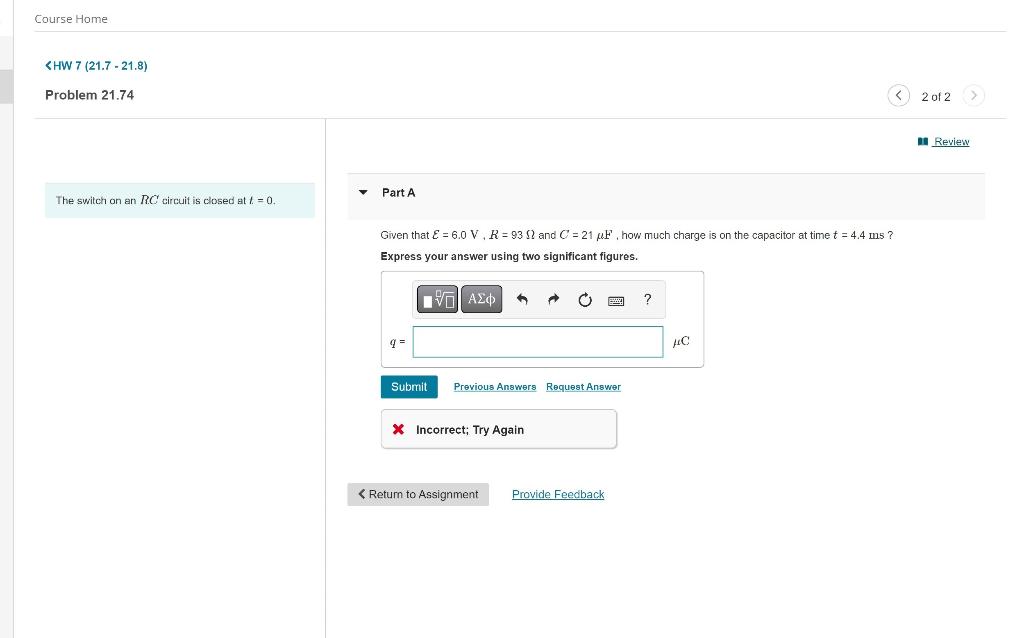The image size is (1024, 638).
Task: Return to Assignment
Action: click(418, 494)
